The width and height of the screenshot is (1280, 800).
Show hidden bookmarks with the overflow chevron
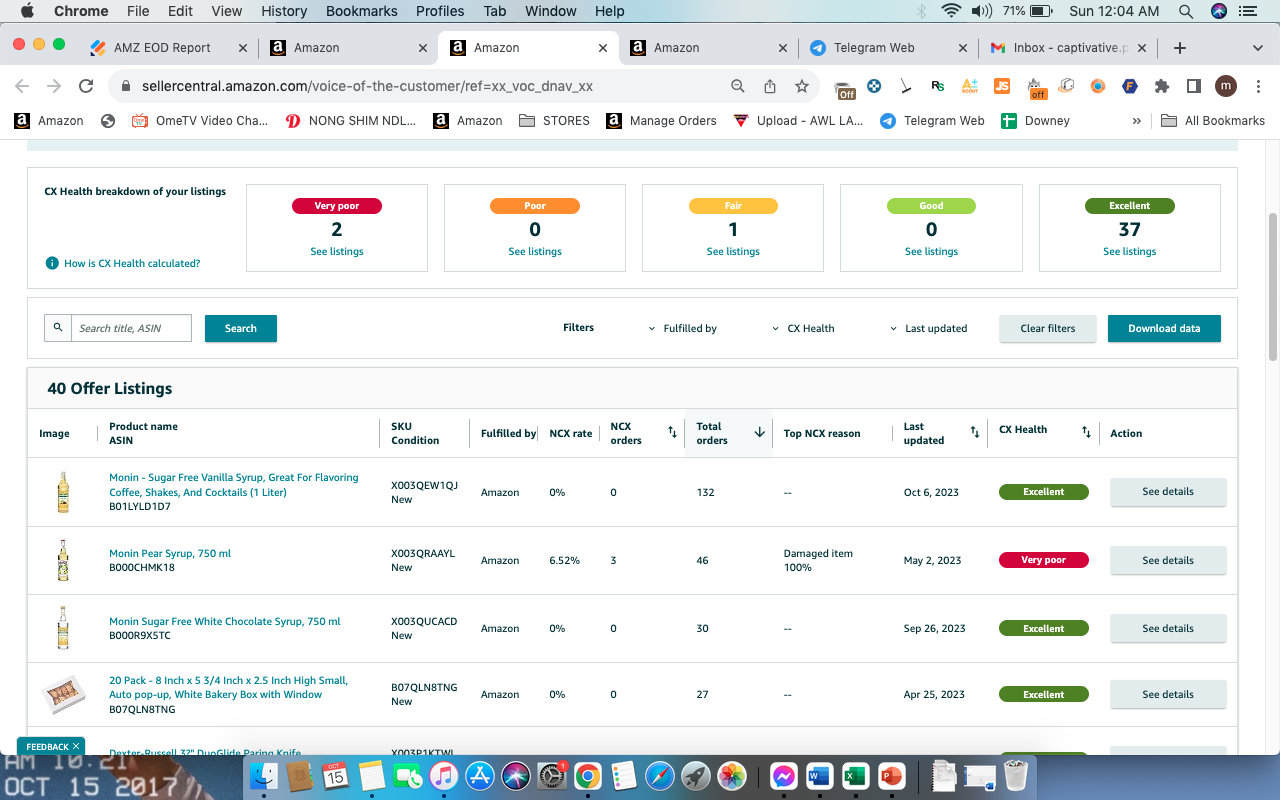pyautogui.click(x=1136, y=121)
